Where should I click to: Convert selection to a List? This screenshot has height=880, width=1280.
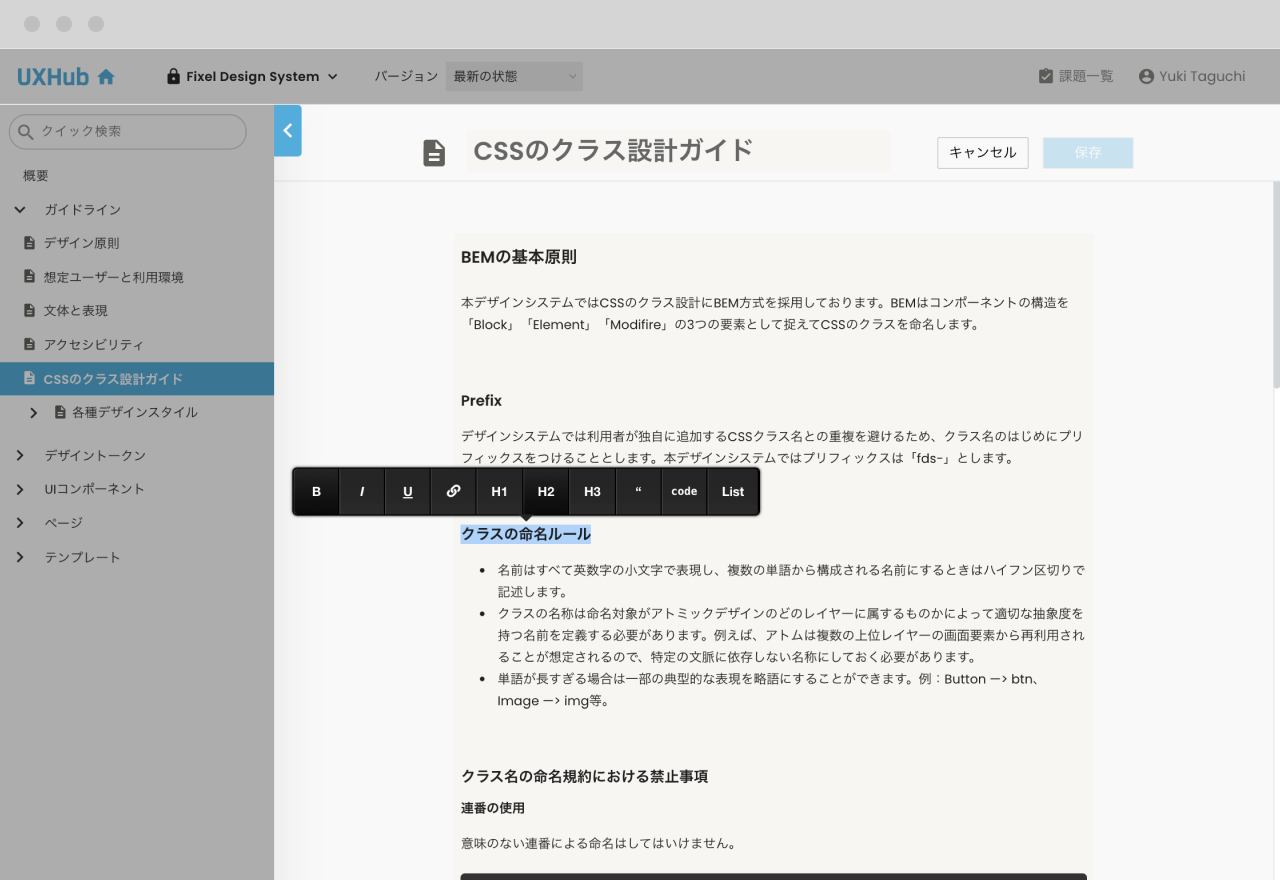(733, 491)
